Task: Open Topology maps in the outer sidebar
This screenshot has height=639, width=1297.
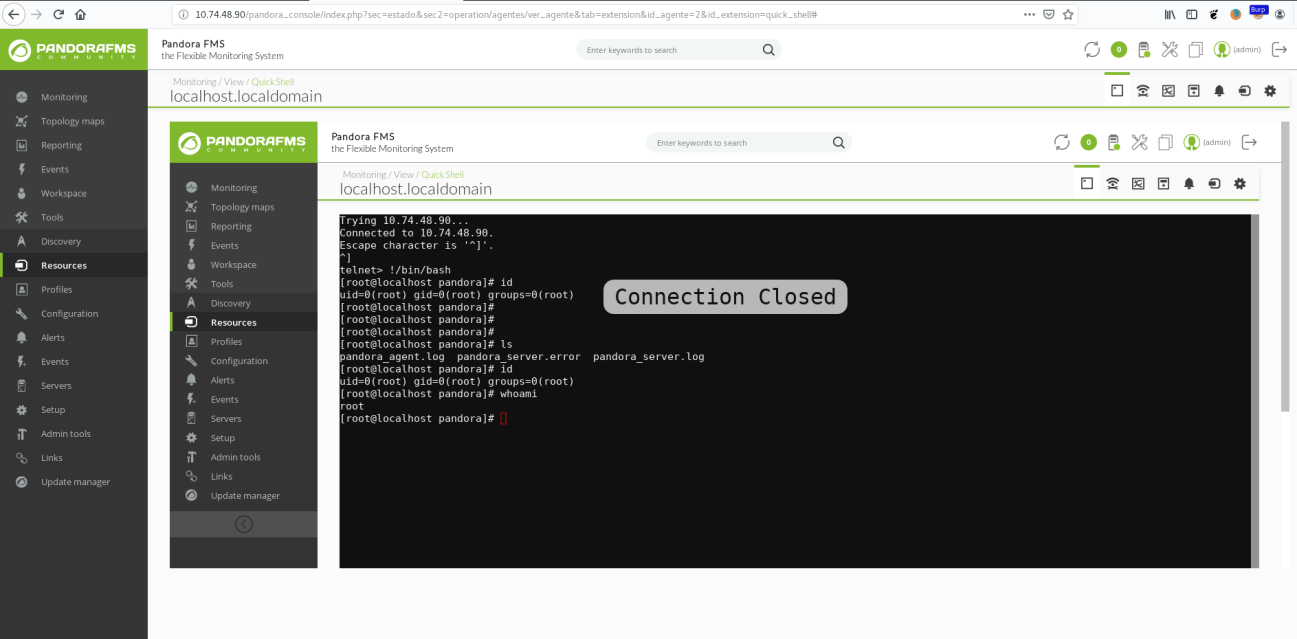Action: point(74,121)
